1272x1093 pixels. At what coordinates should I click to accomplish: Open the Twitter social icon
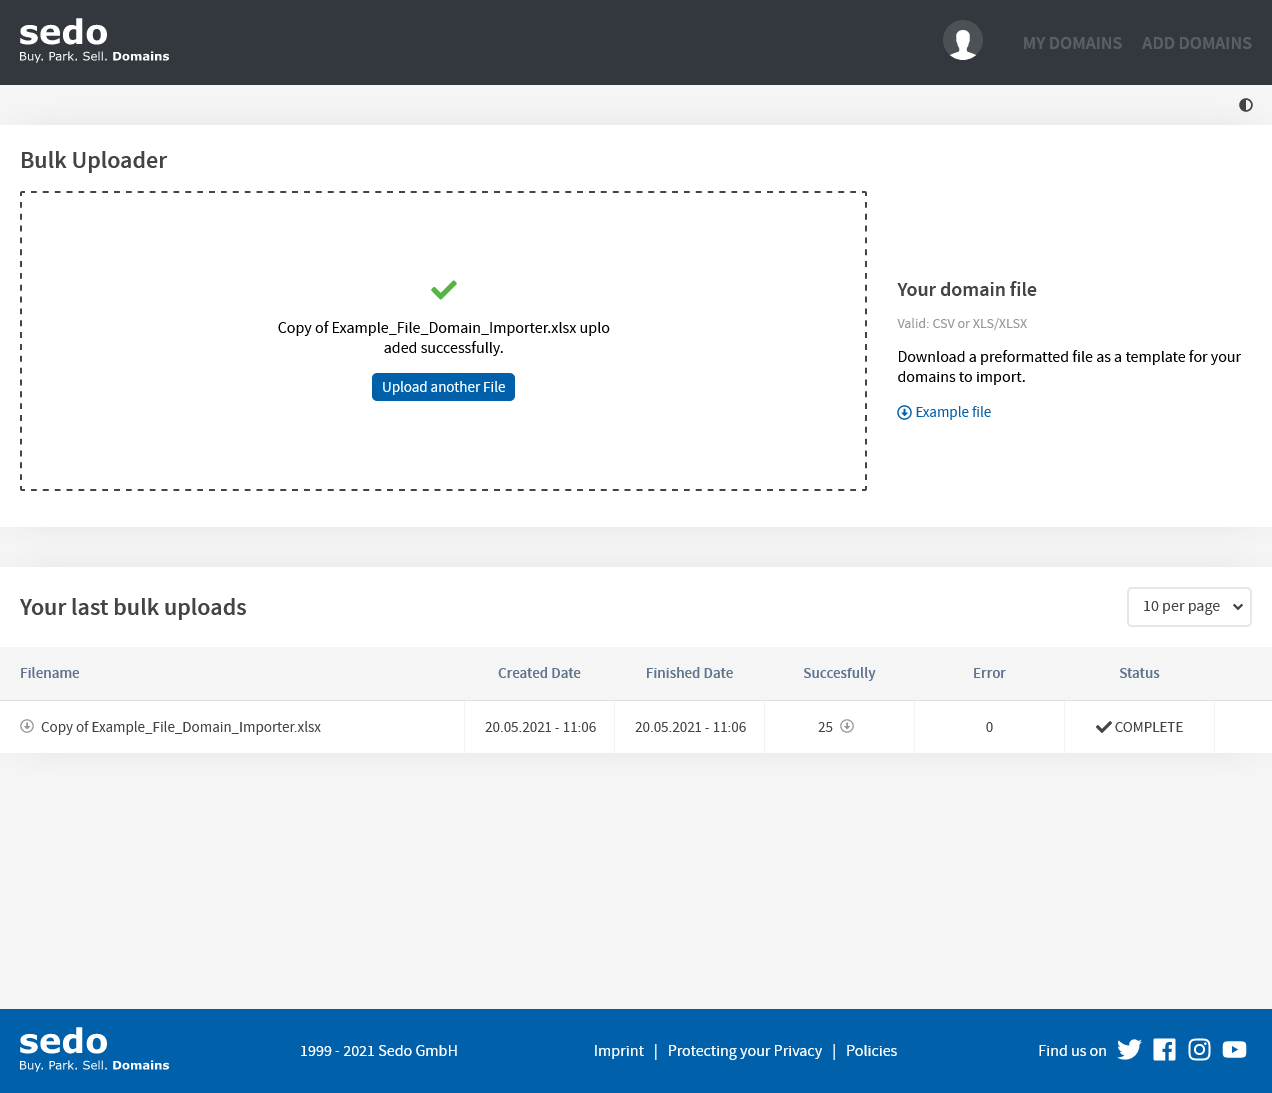(x=1129, y=1050)
